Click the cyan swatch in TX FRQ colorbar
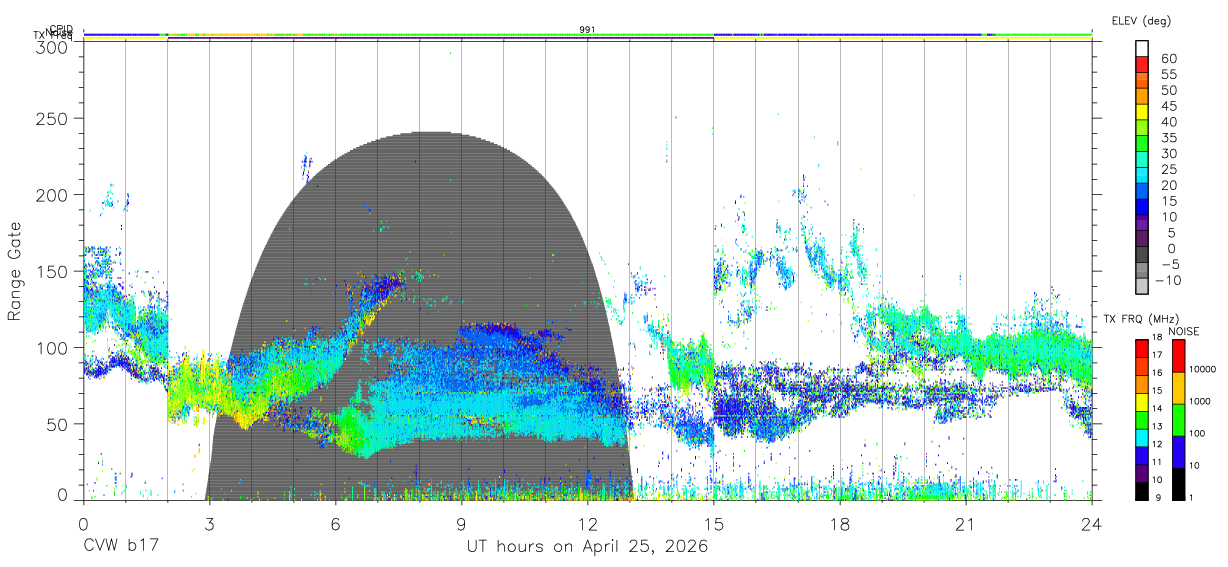 1142,437
